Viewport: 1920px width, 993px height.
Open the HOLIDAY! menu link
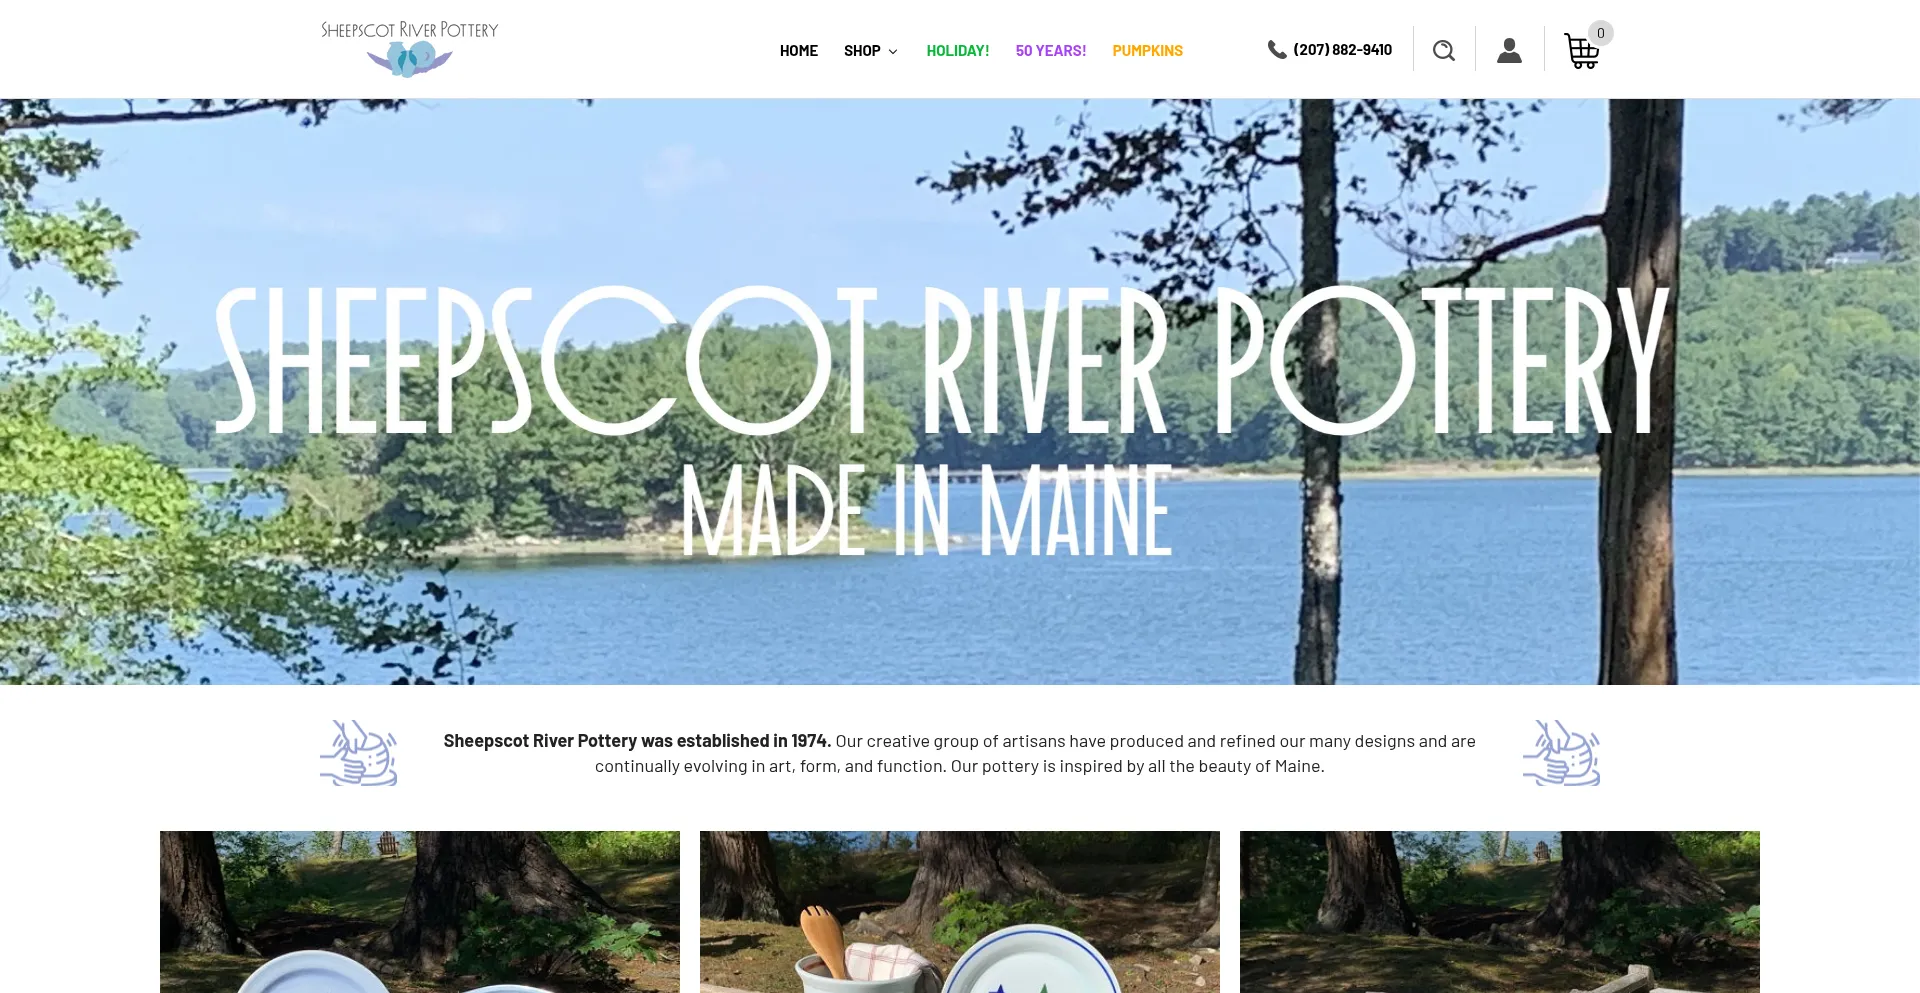(958, 50)
